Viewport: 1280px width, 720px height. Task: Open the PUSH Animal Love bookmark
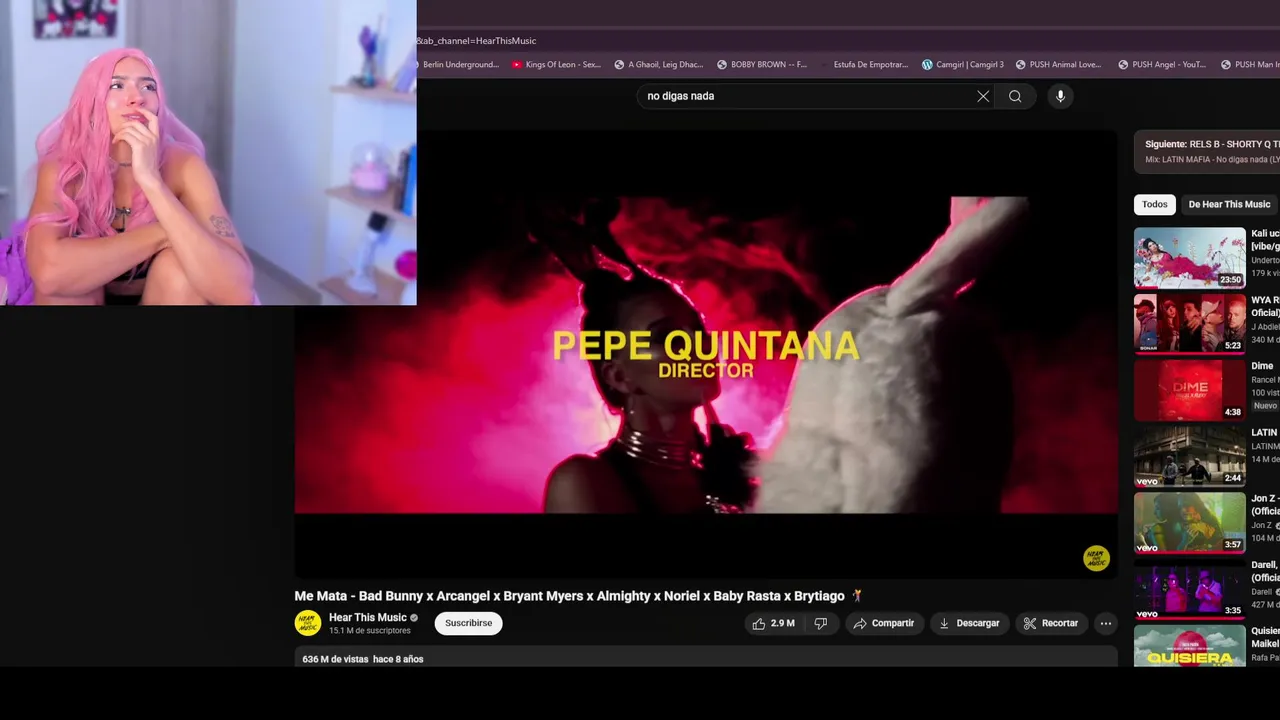coord(1061,64)
